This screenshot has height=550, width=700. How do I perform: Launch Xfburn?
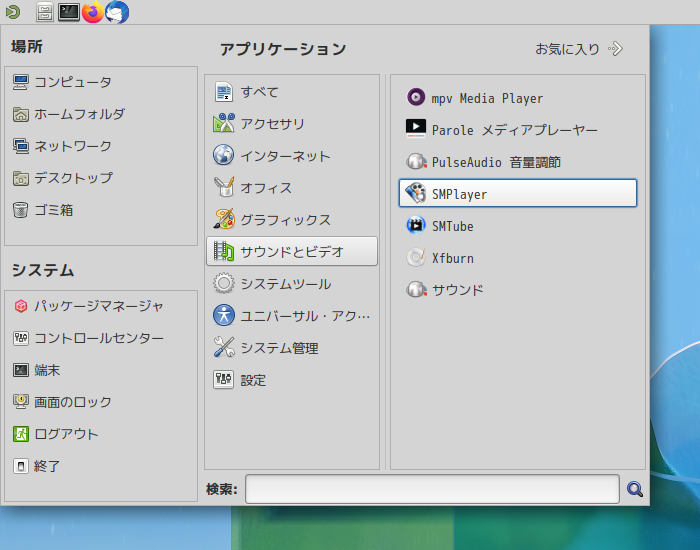(x=518, y=258)
